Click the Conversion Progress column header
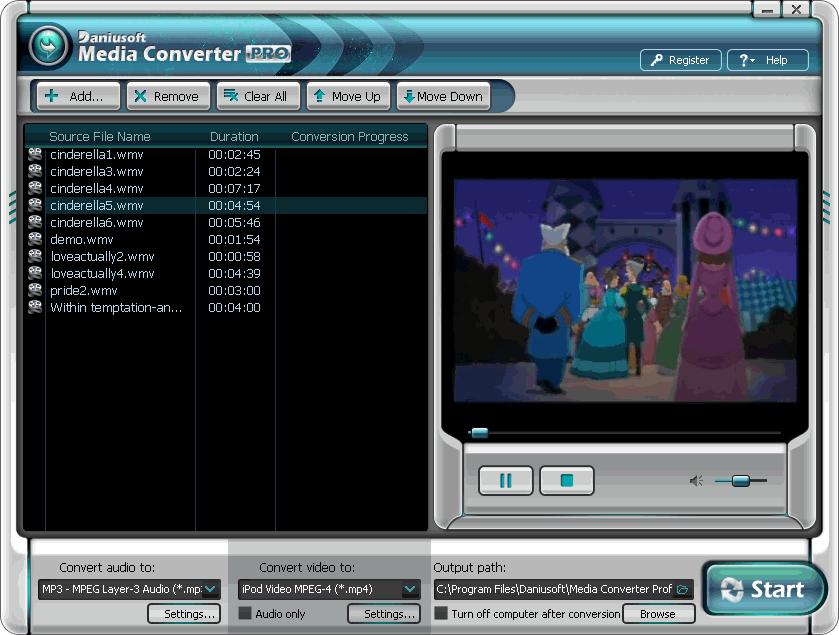Viewport: 839px width, 635px height. click(x=349, y=136)
